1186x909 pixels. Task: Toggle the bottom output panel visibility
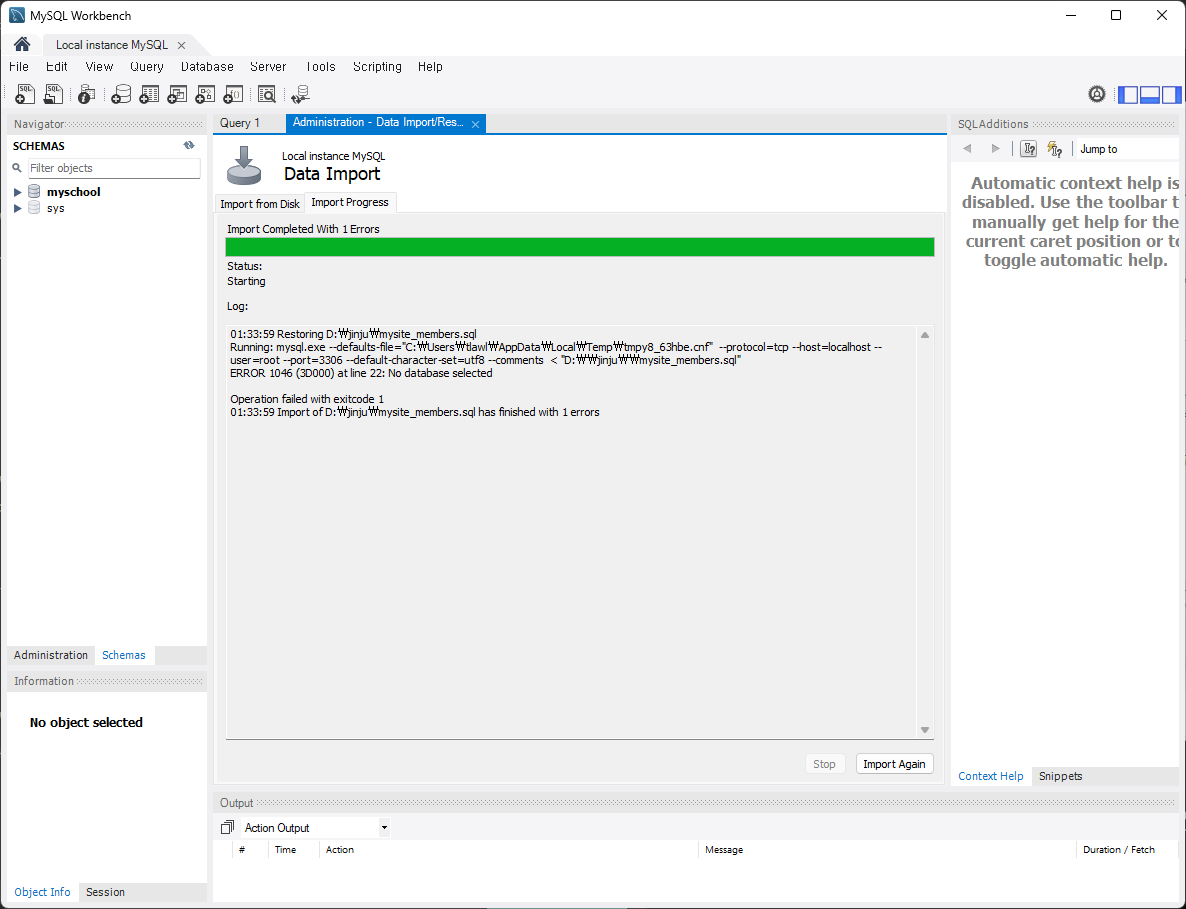pos(1150,95)
